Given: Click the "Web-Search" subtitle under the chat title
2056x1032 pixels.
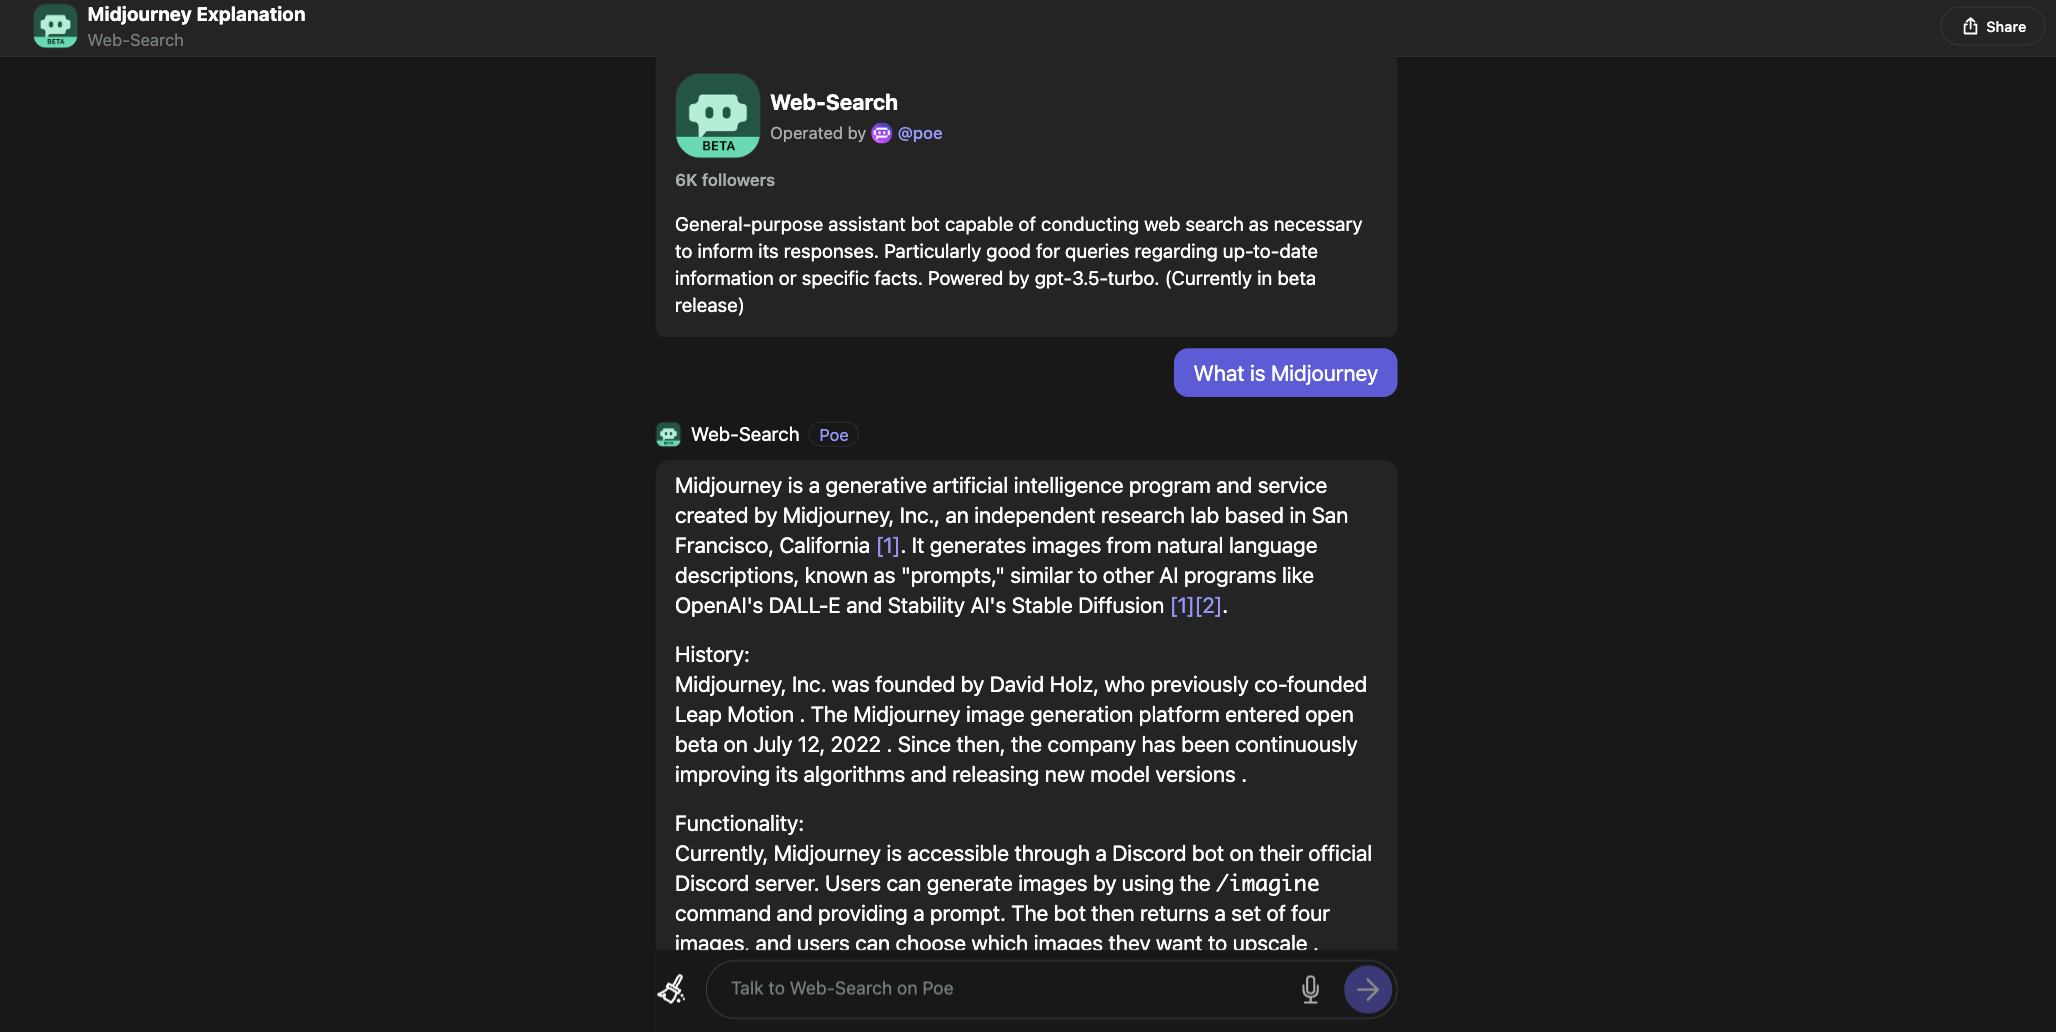Looking at the screenshot, I should pyautogui.click(x=136, y=40).
